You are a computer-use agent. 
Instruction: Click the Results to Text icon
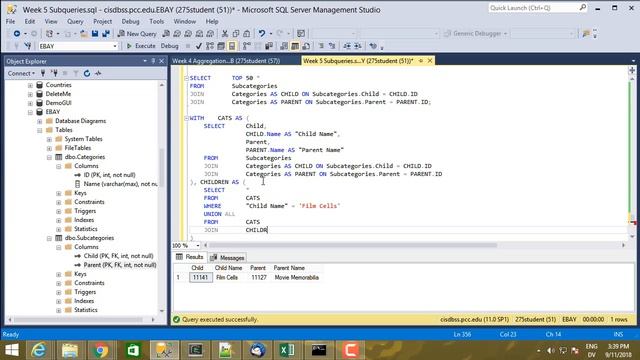tap(284, 46)
